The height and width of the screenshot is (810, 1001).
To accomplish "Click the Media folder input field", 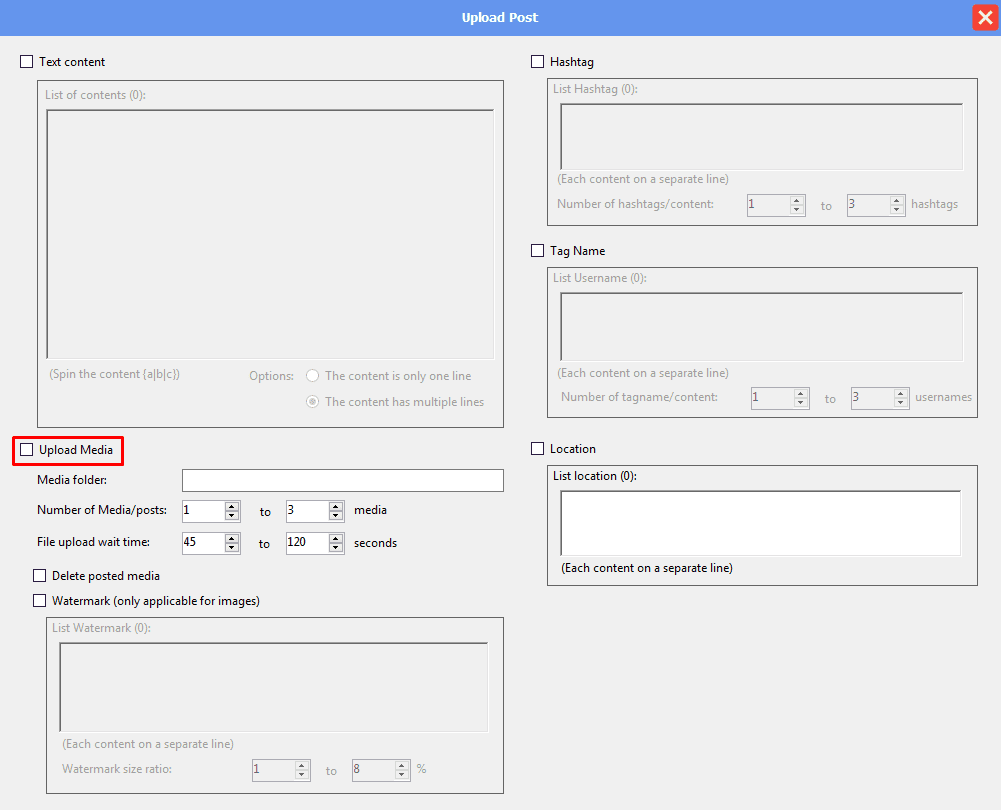I will point(342,481).
